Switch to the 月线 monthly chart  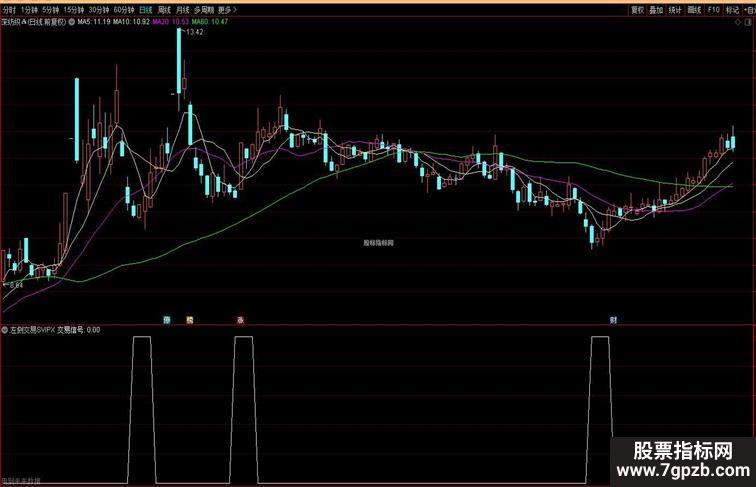pos(183,10)
